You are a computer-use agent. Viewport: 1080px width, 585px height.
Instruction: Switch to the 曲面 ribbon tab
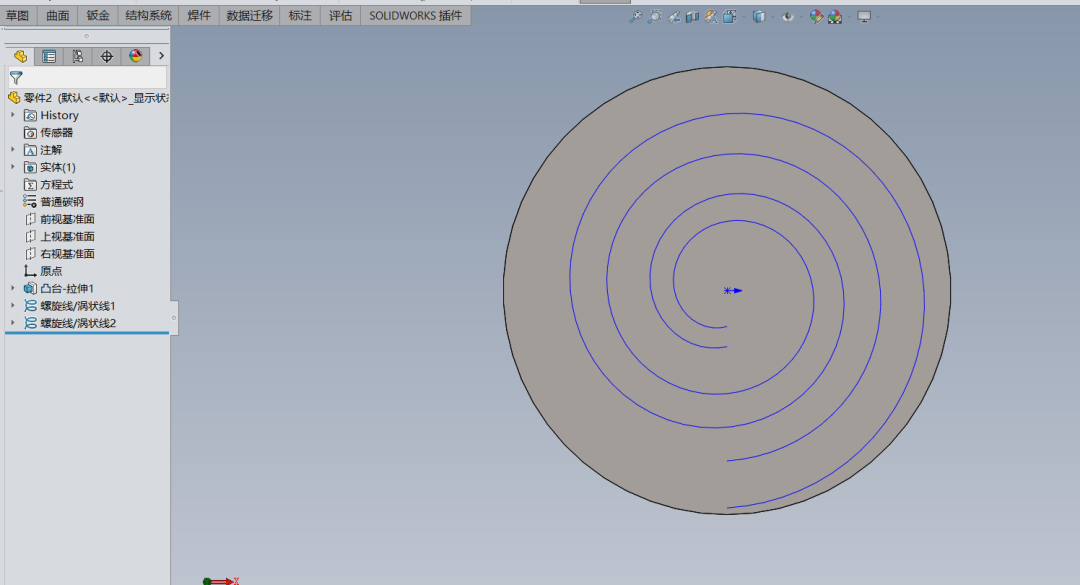(58, 16)
